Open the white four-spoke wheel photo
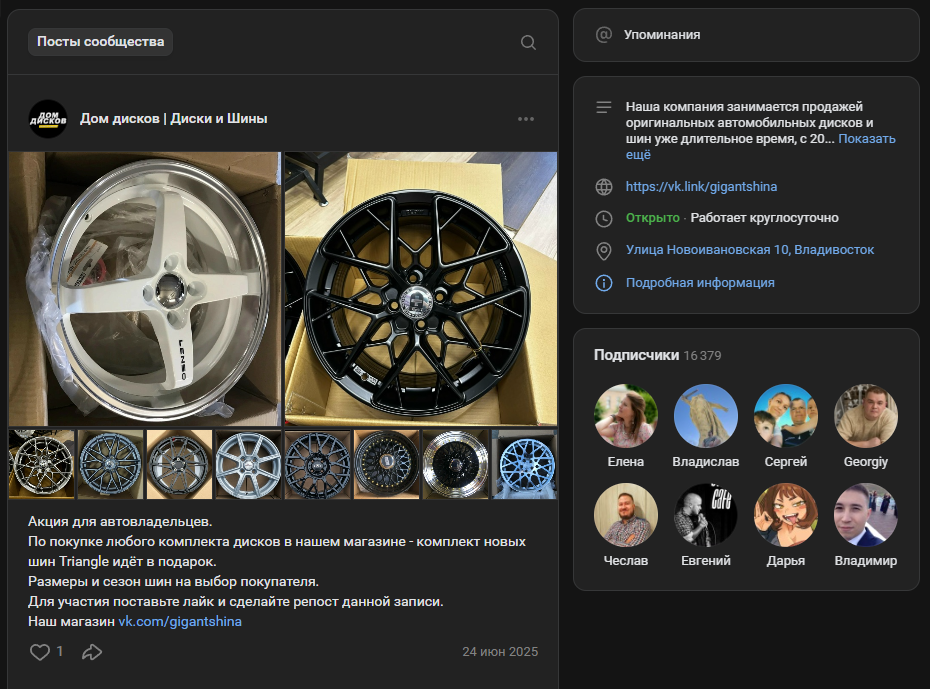Viewport: 930px width, 689px height. (145, 288)
